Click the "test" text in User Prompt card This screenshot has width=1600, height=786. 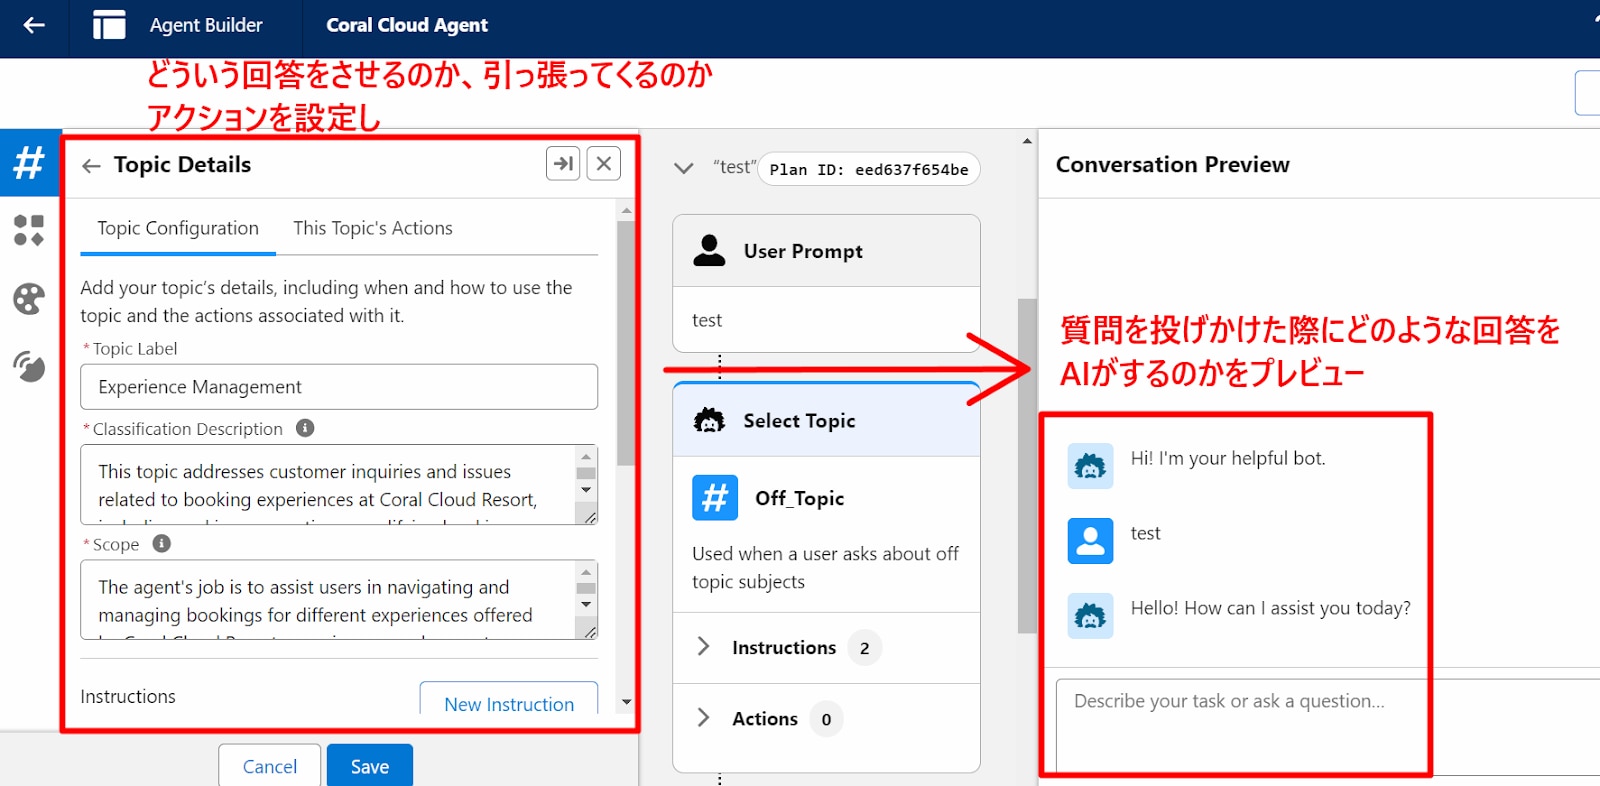[707, 320]
